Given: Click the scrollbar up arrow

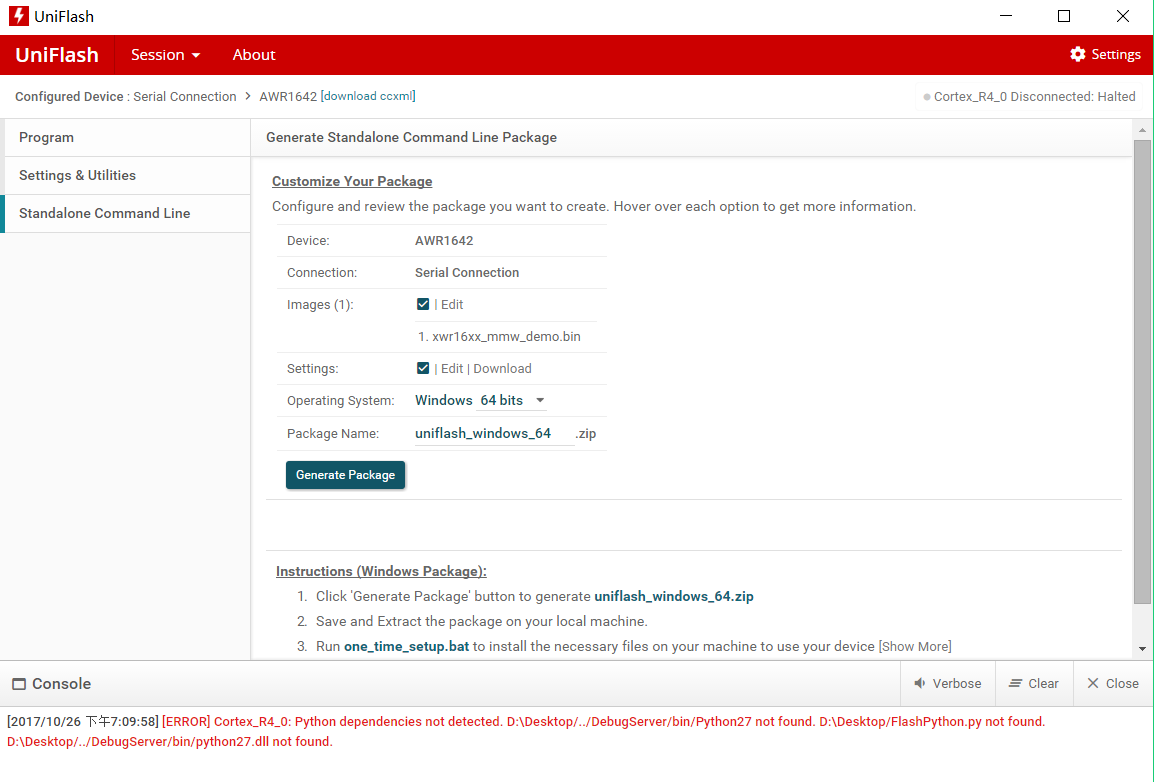Looking at the screenshot, I should pyautogui.click(x=1142, y=130).
